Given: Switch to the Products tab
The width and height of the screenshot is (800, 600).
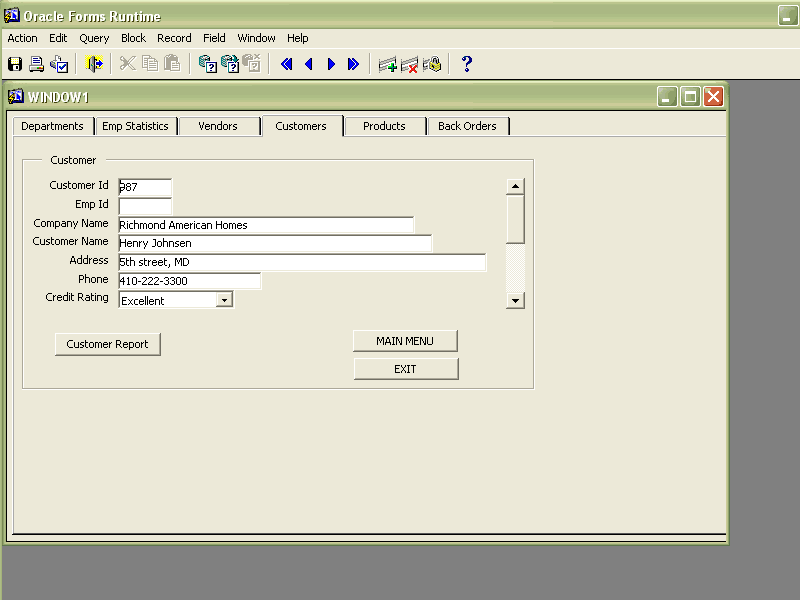Looking at the screenshot, I should point(384,126).
